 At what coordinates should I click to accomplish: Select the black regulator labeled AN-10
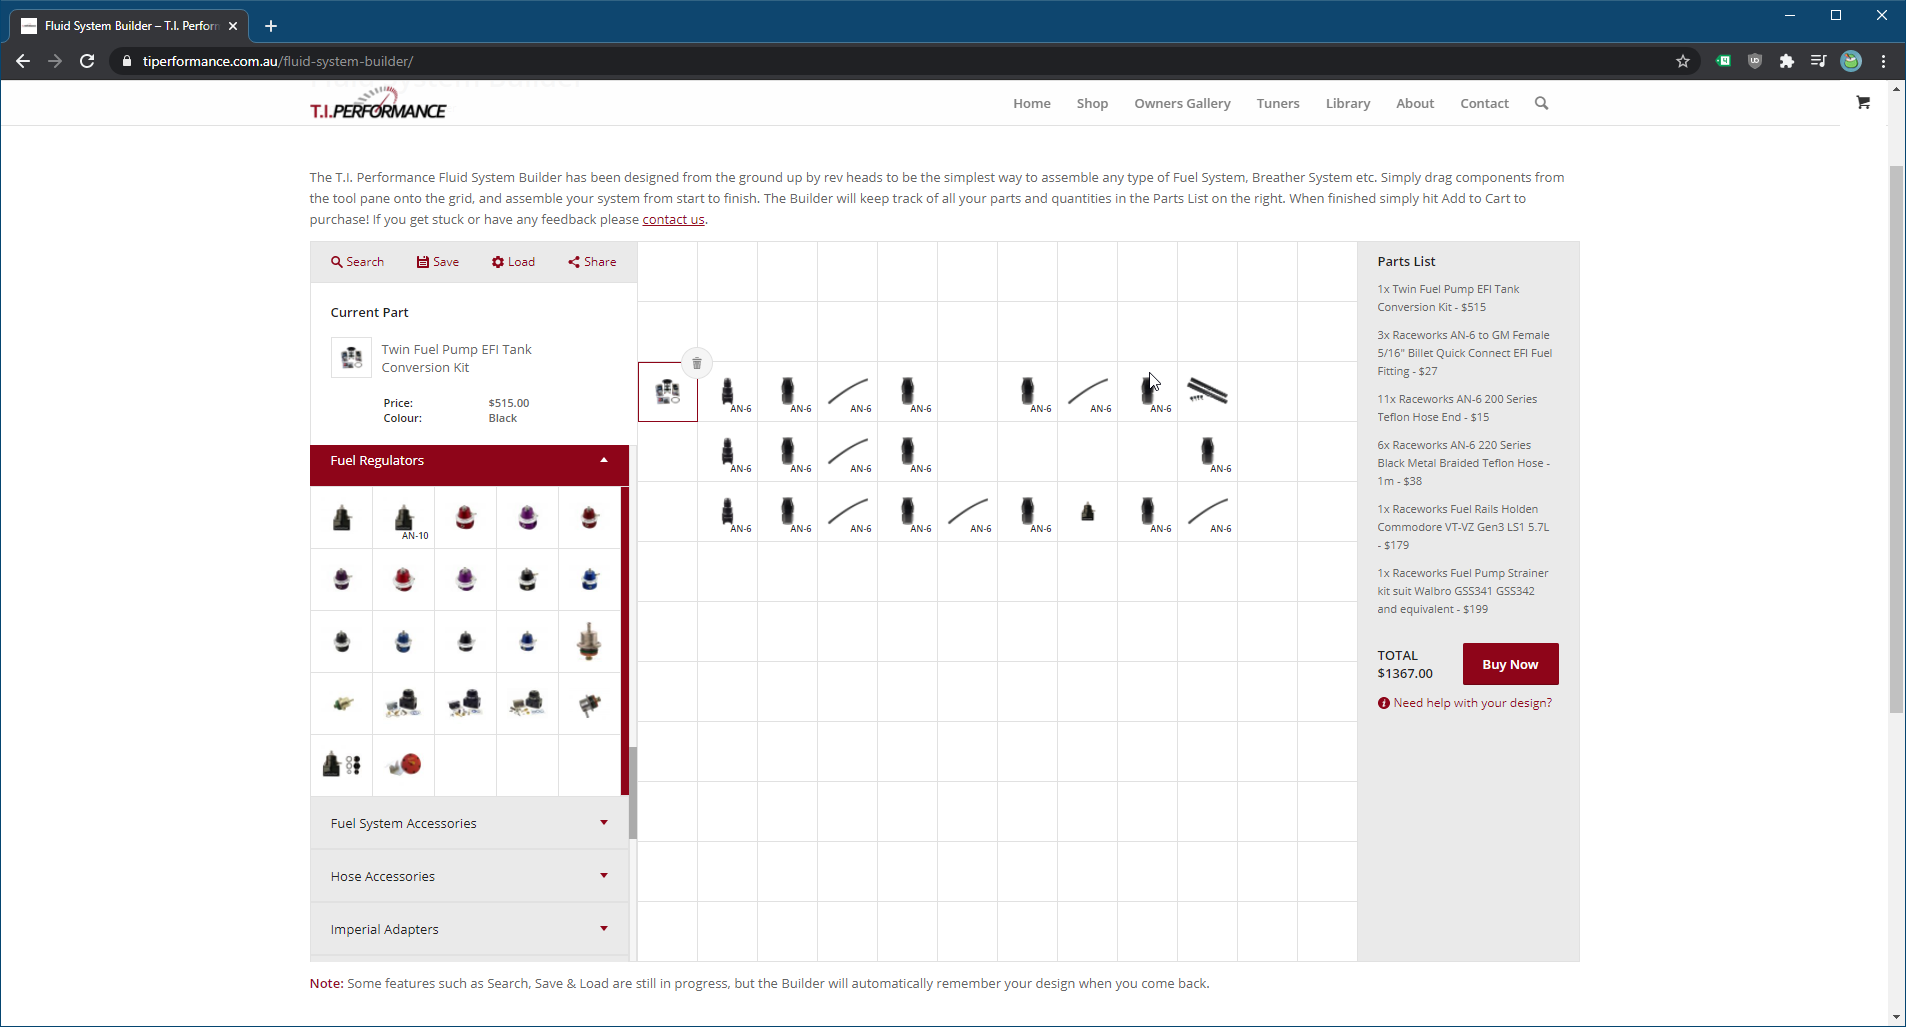tap(404, 518)
